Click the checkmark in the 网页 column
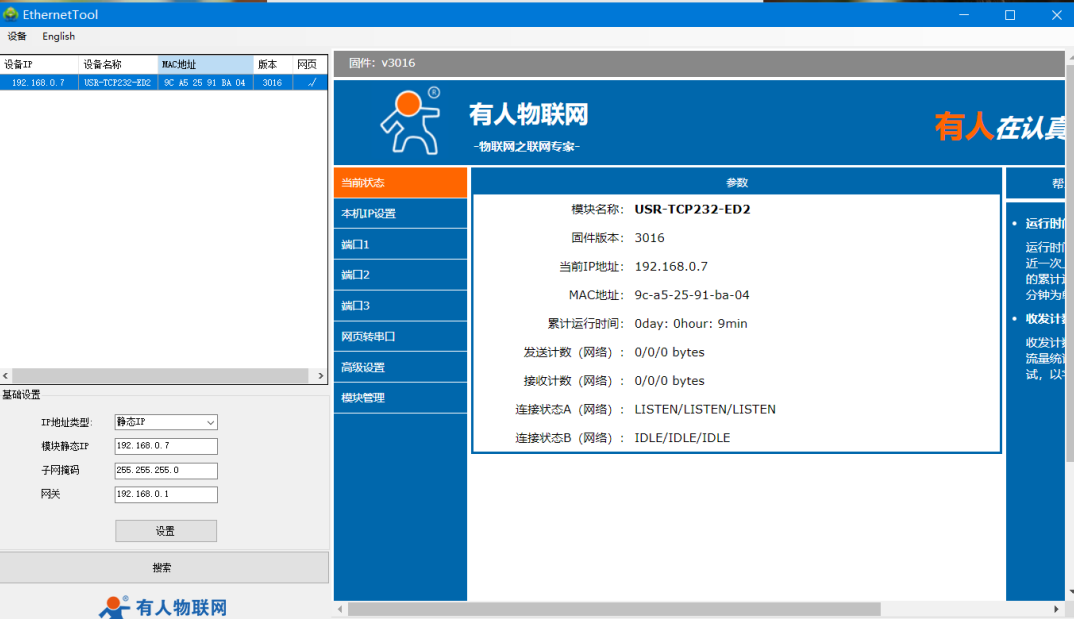 (310, 83)
